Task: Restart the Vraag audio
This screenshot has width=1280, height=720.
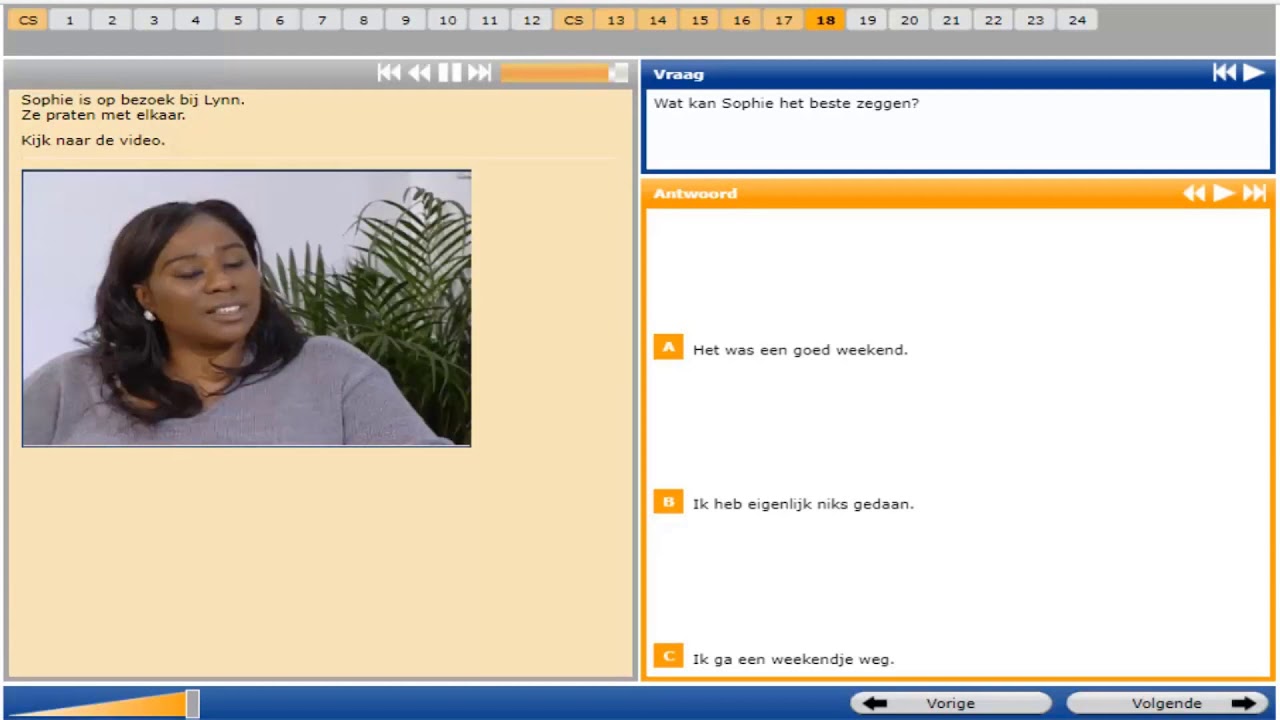Action: [1224, 72]
